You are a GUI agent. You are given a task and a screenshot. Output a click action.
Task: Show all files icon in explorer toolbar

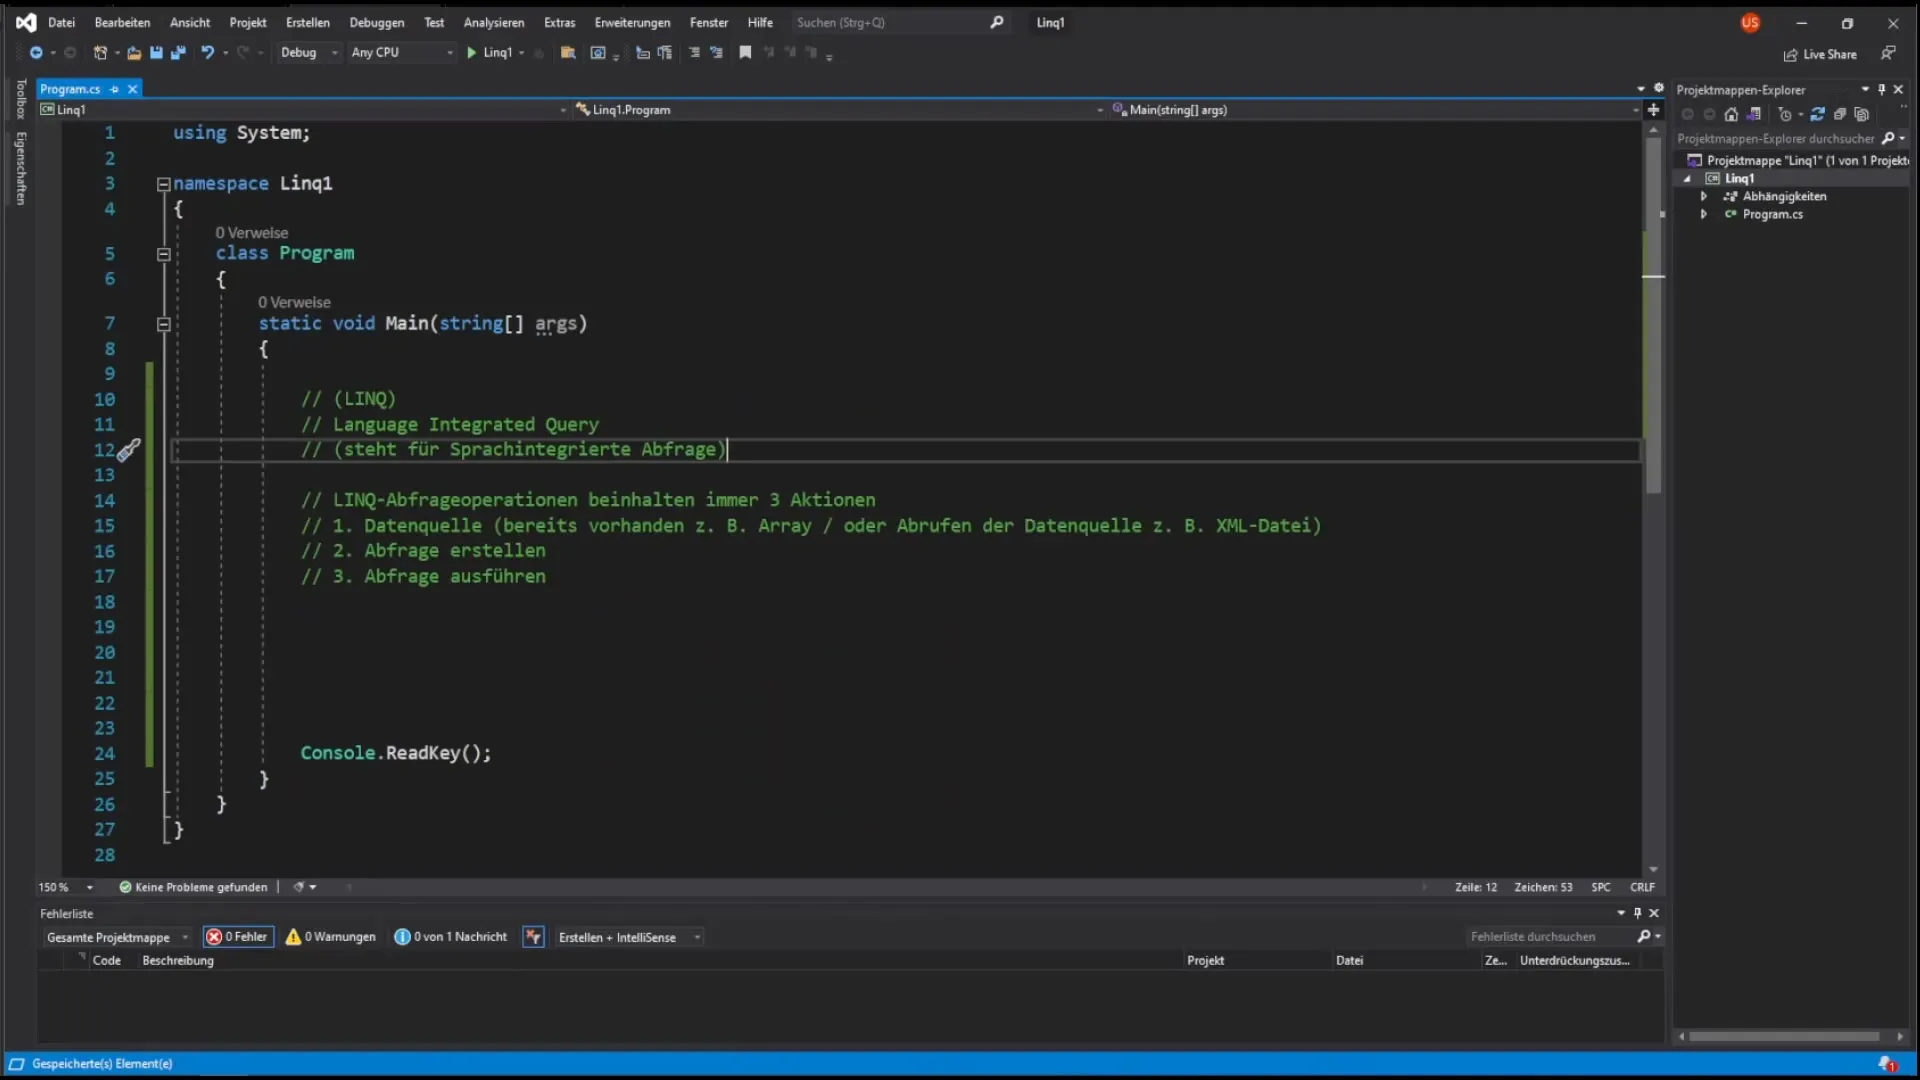[x=1862, y=114]
